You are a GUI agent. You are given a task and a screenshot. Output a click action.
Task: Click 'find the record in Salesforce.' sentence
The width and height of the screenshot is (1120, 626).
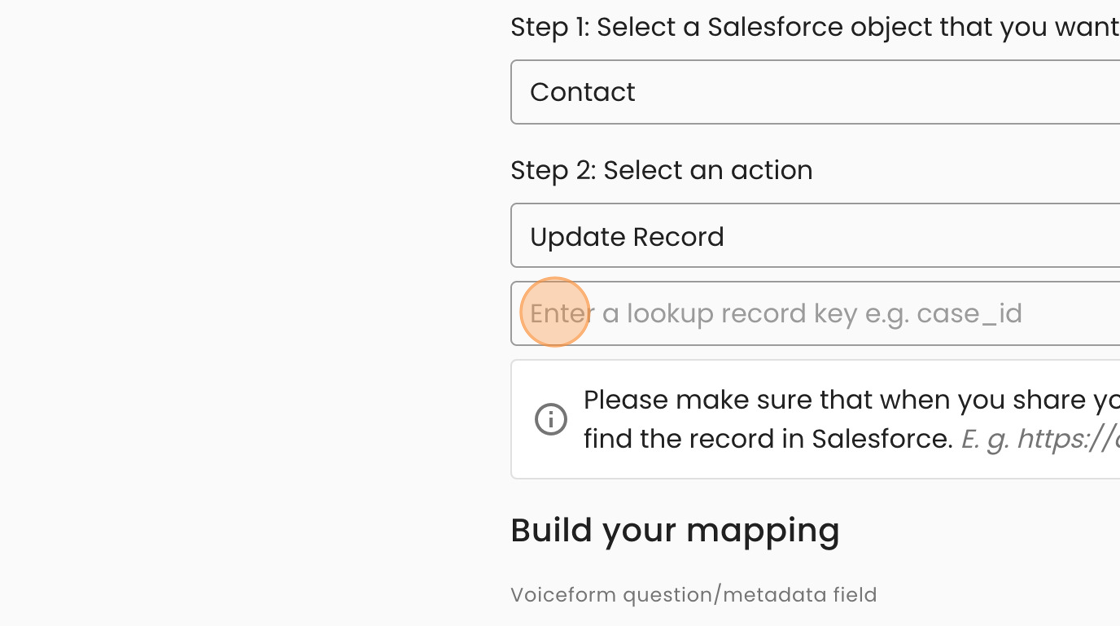pyautogui.click(x=768, y=438)
